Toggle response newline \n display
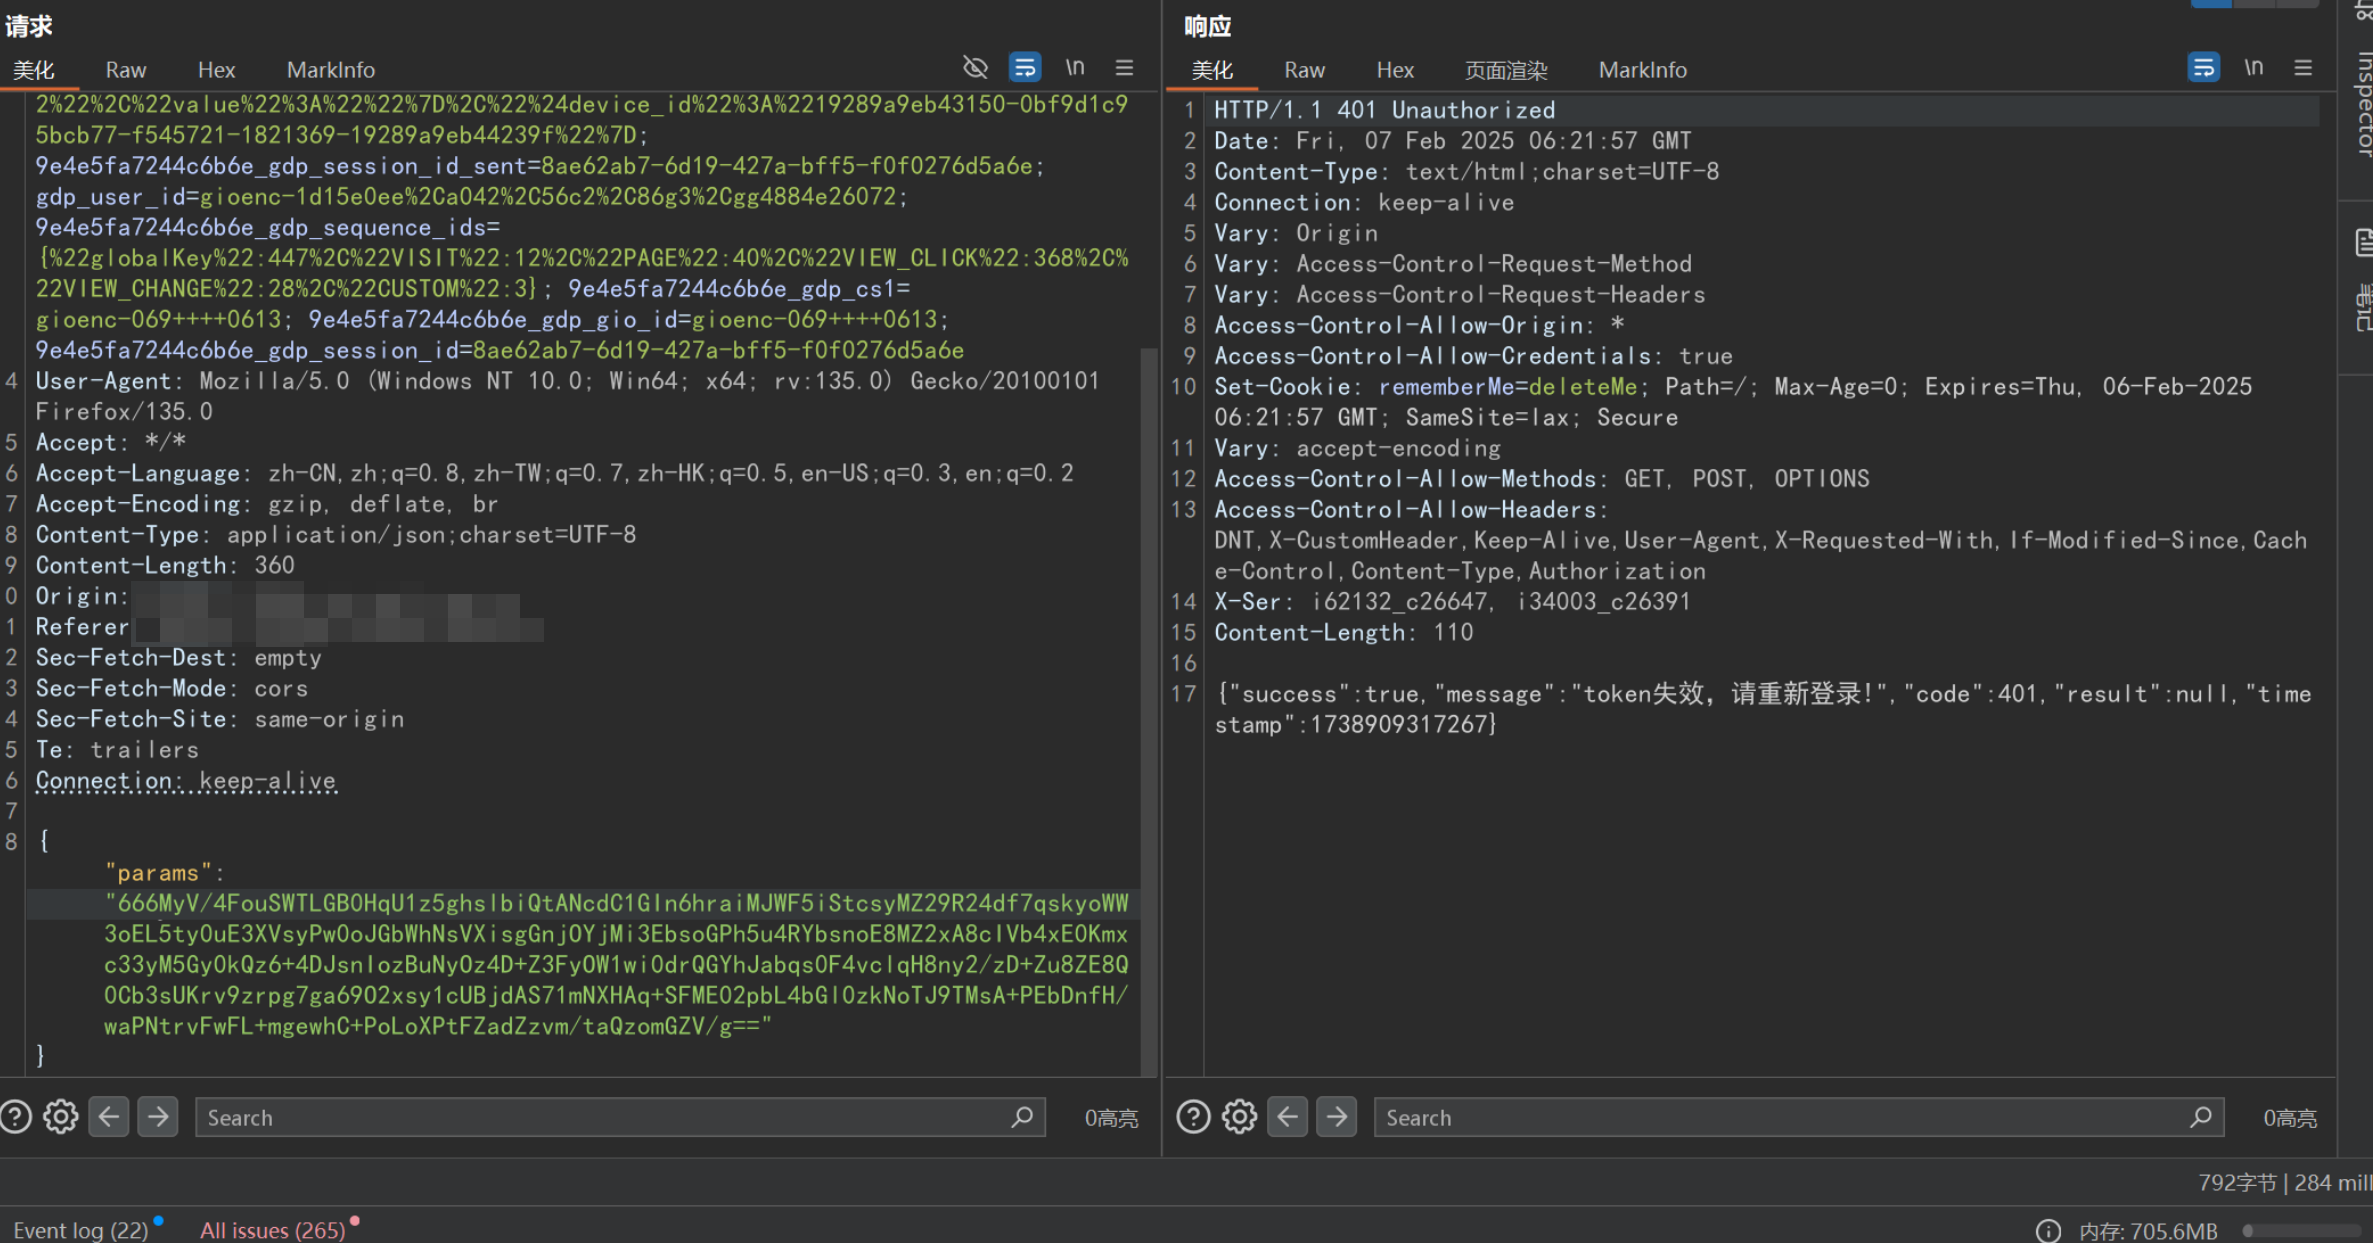Image resolution: width=2373 pixels, height=1243 pixels. click(x=2253, y=67)
